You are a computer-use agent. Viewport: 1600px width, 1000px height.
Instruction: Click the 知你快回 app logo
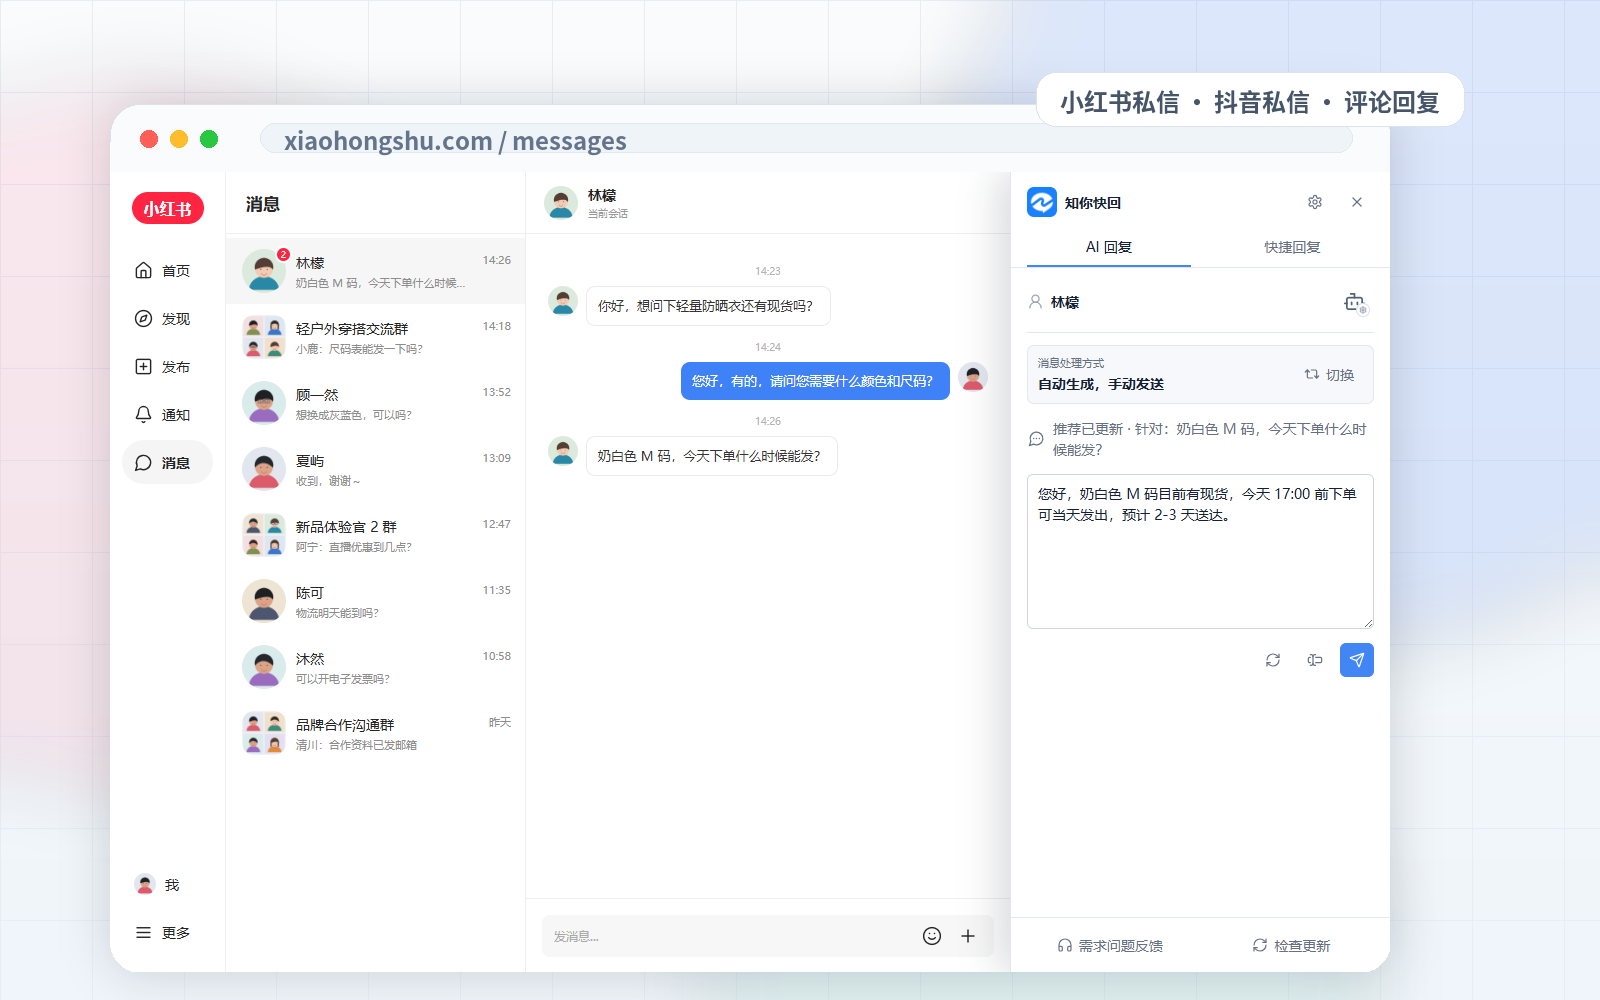point(1042,202)
